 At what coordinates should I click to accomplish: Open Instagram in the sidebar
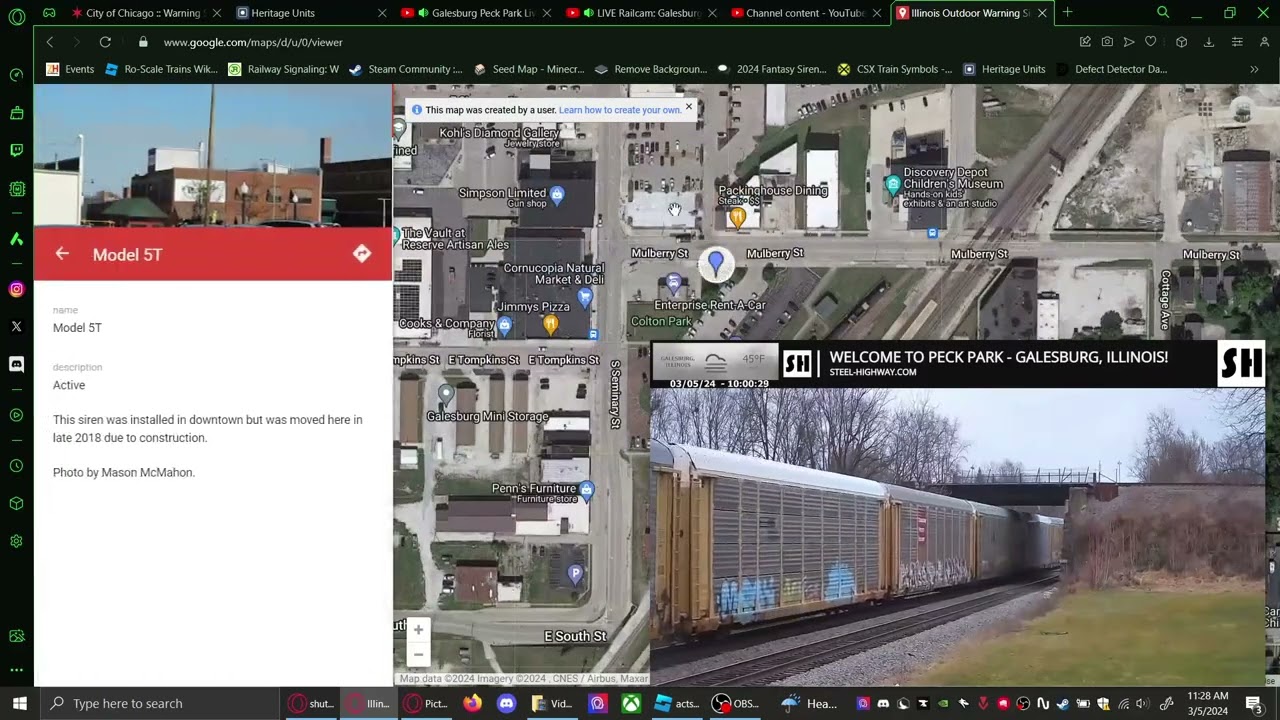tap(16, 289)
